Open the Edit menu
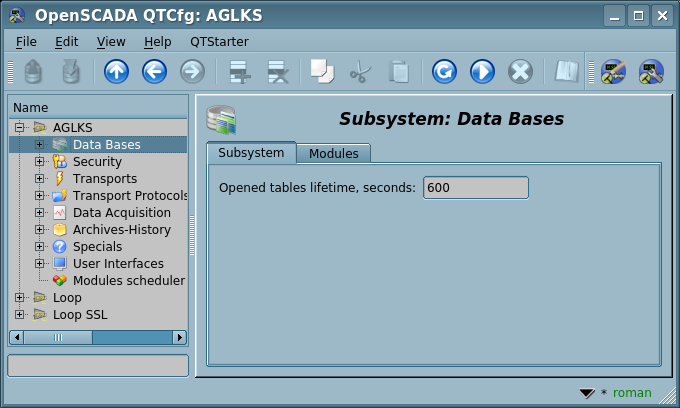 (66, 41)
